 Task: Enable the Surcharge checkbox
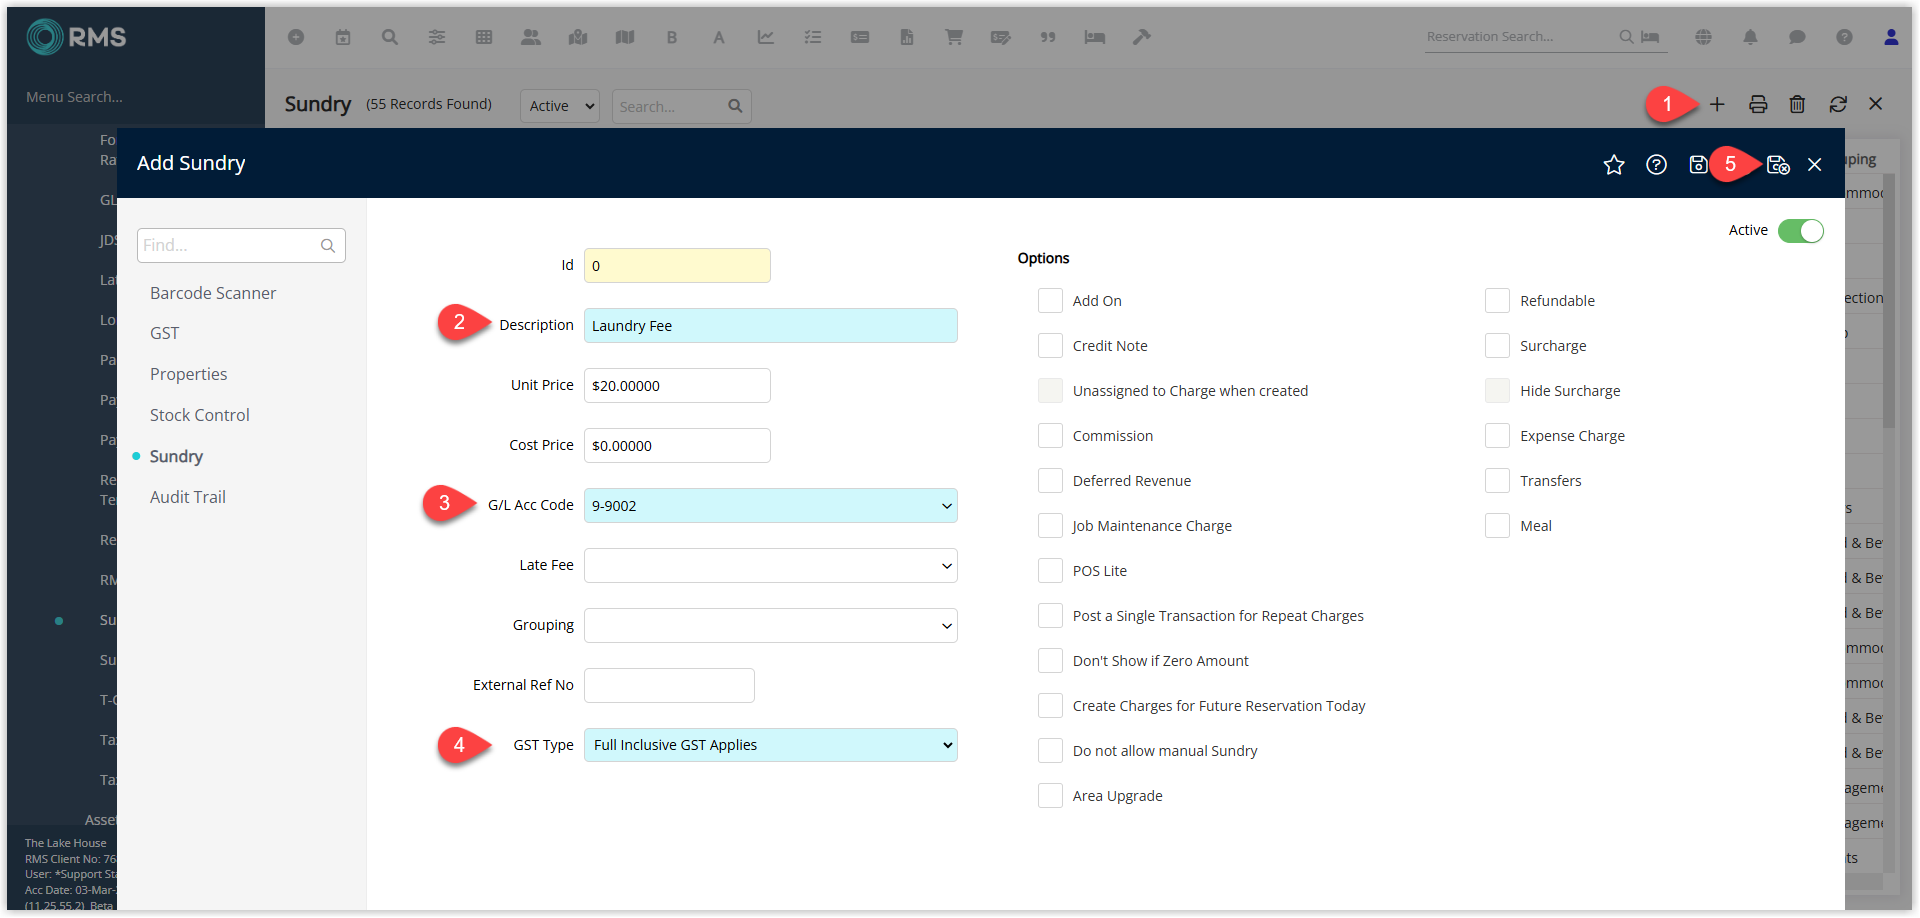[x=1497, y=346]
